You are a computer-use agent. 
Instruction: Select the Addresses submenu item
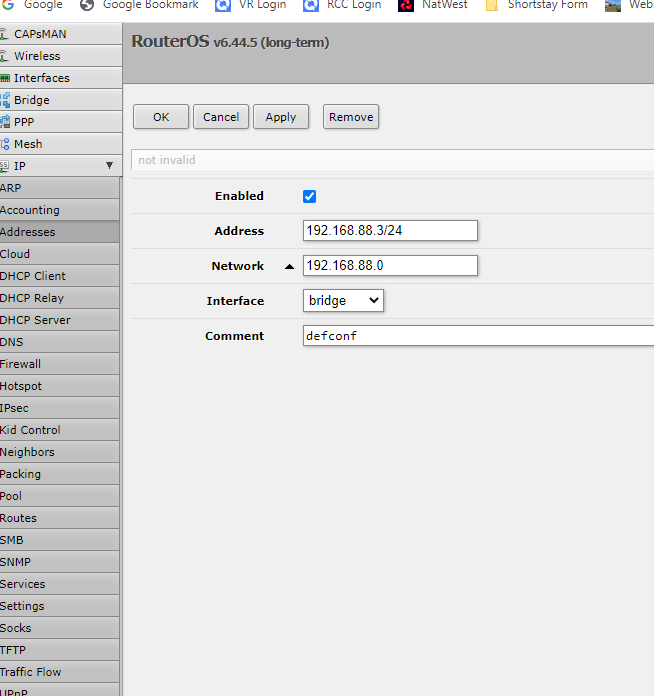(59, 232)
